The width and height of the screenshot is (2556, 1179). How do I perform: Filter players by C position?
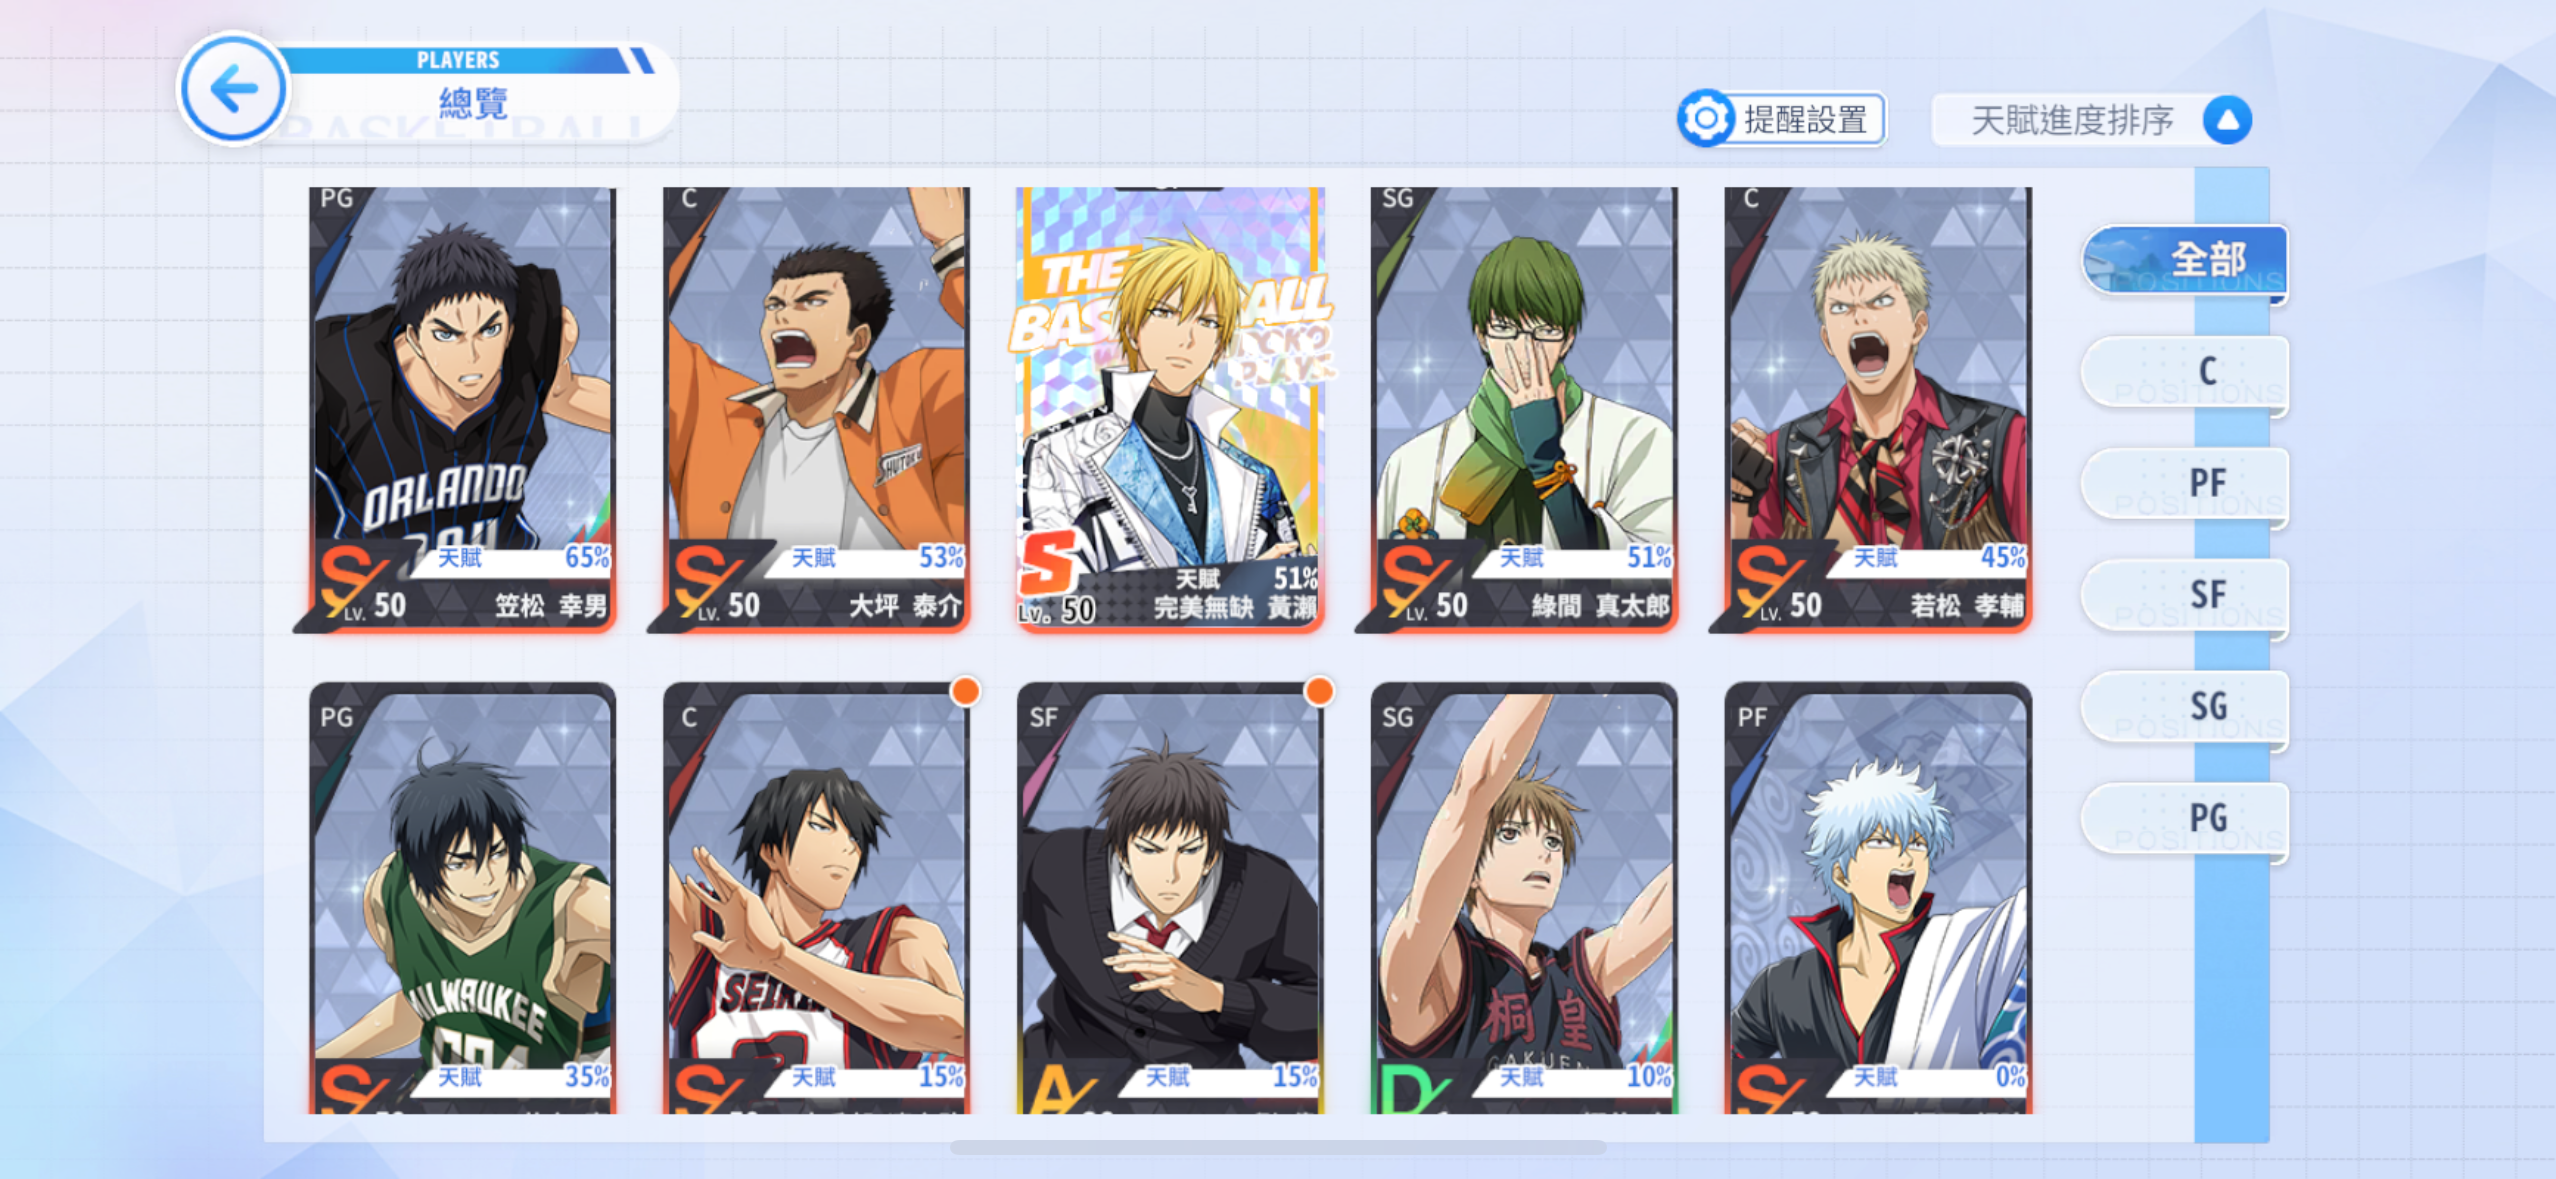pyautogui.click(x=2185, y=372)
